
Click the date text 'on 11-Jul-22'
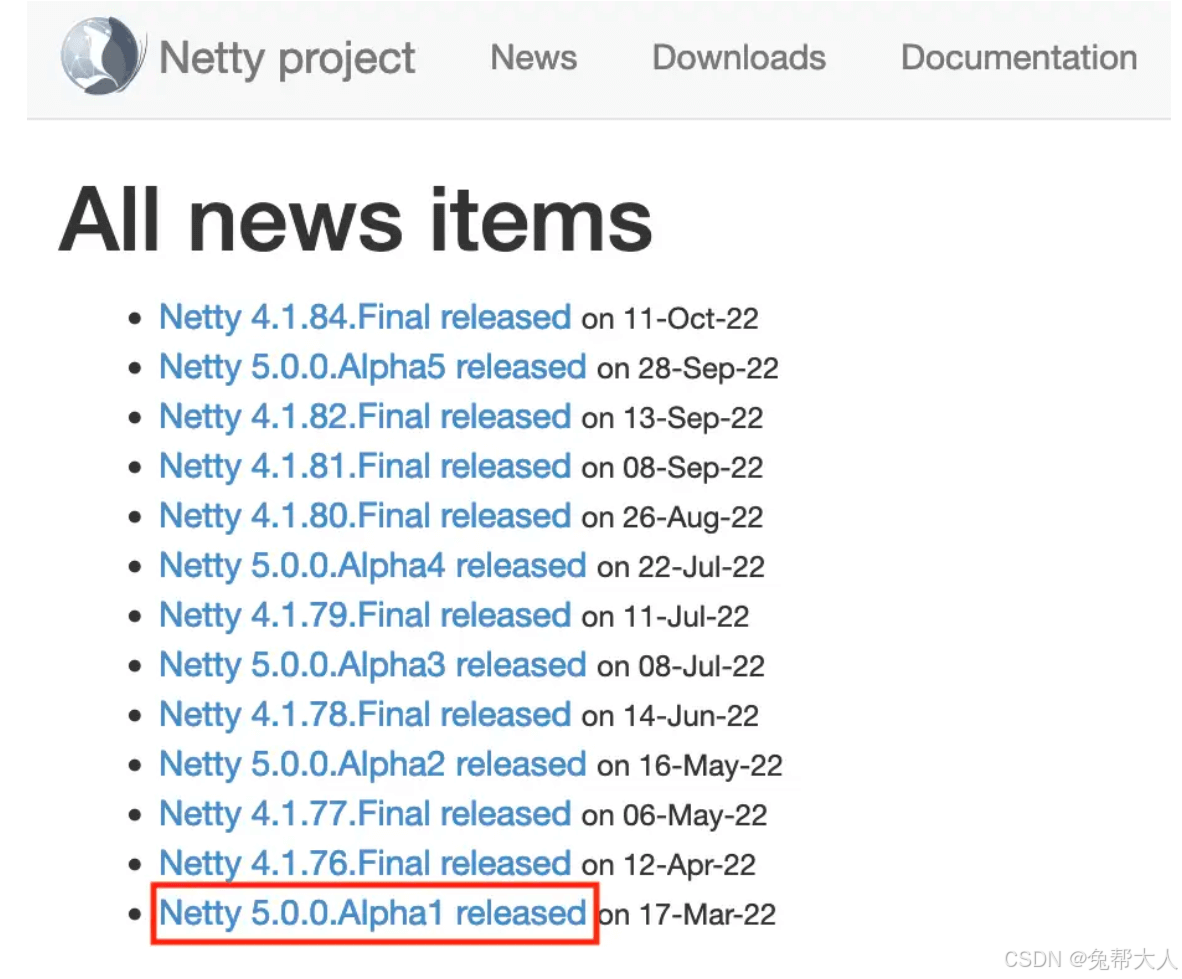point(665,616)
